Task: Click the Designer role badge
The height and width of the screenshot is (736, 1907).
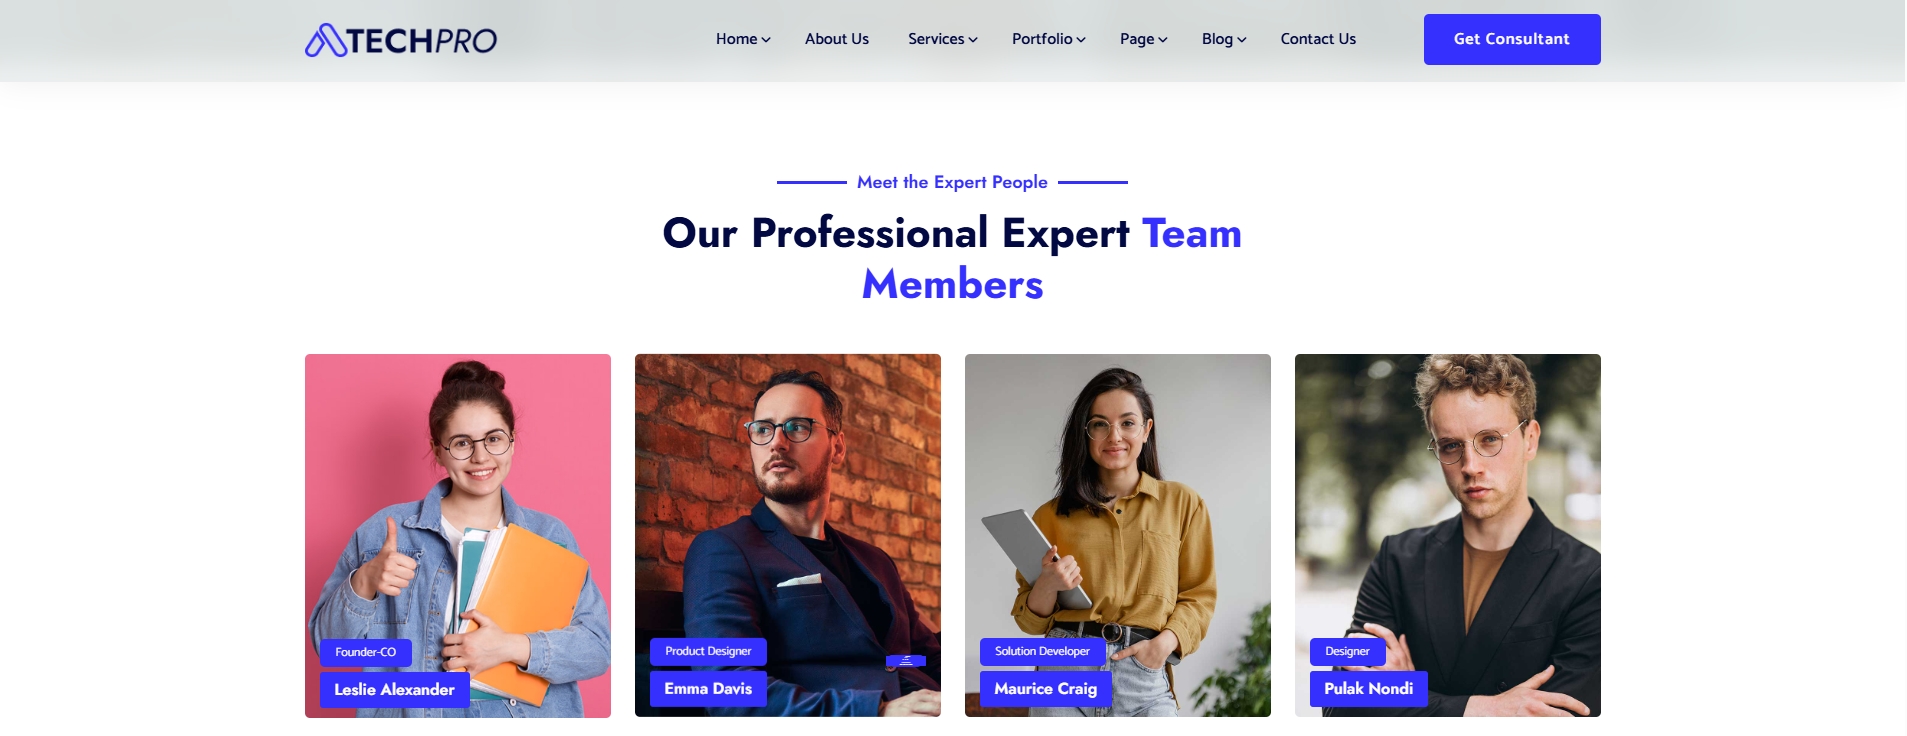Action: click(1347, 651)
